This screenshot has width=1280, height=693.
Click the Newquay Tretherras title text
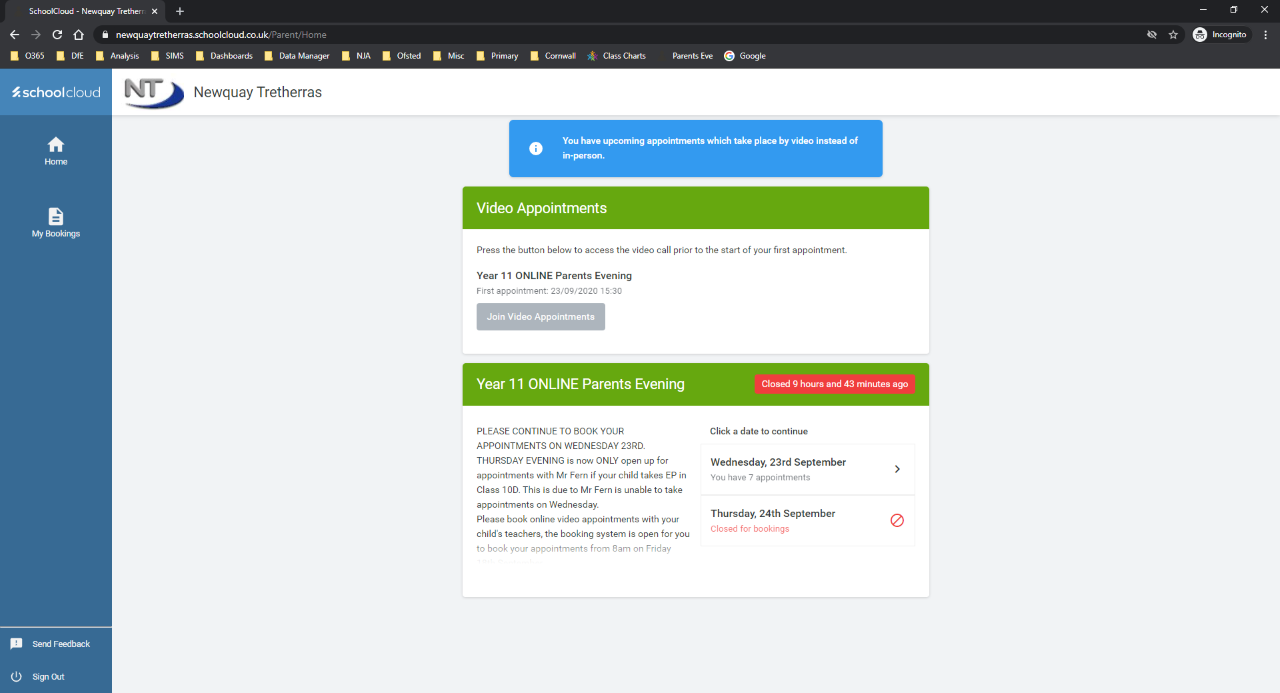tap(258, 92)
